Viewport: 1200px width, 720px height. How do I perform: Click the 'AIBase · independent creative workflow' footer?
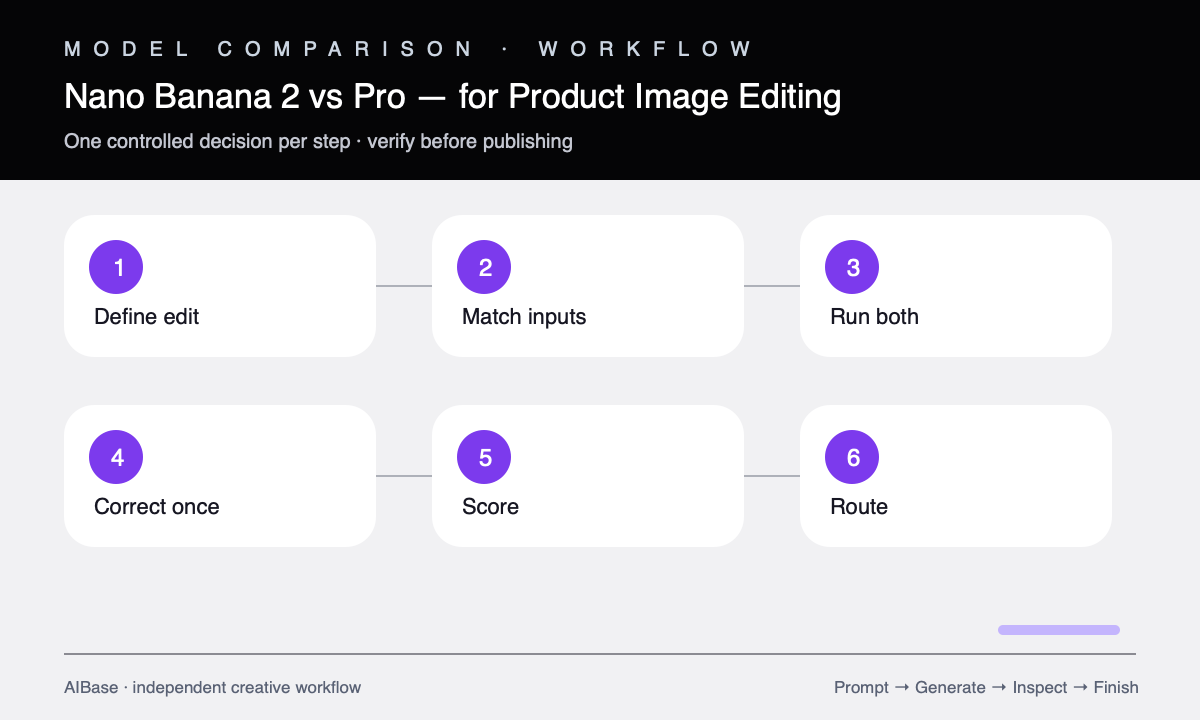pos(213,687)
